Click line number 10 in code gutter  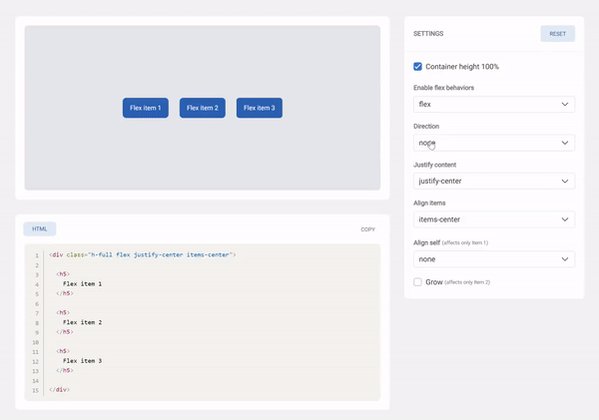(x=36, y=342)
